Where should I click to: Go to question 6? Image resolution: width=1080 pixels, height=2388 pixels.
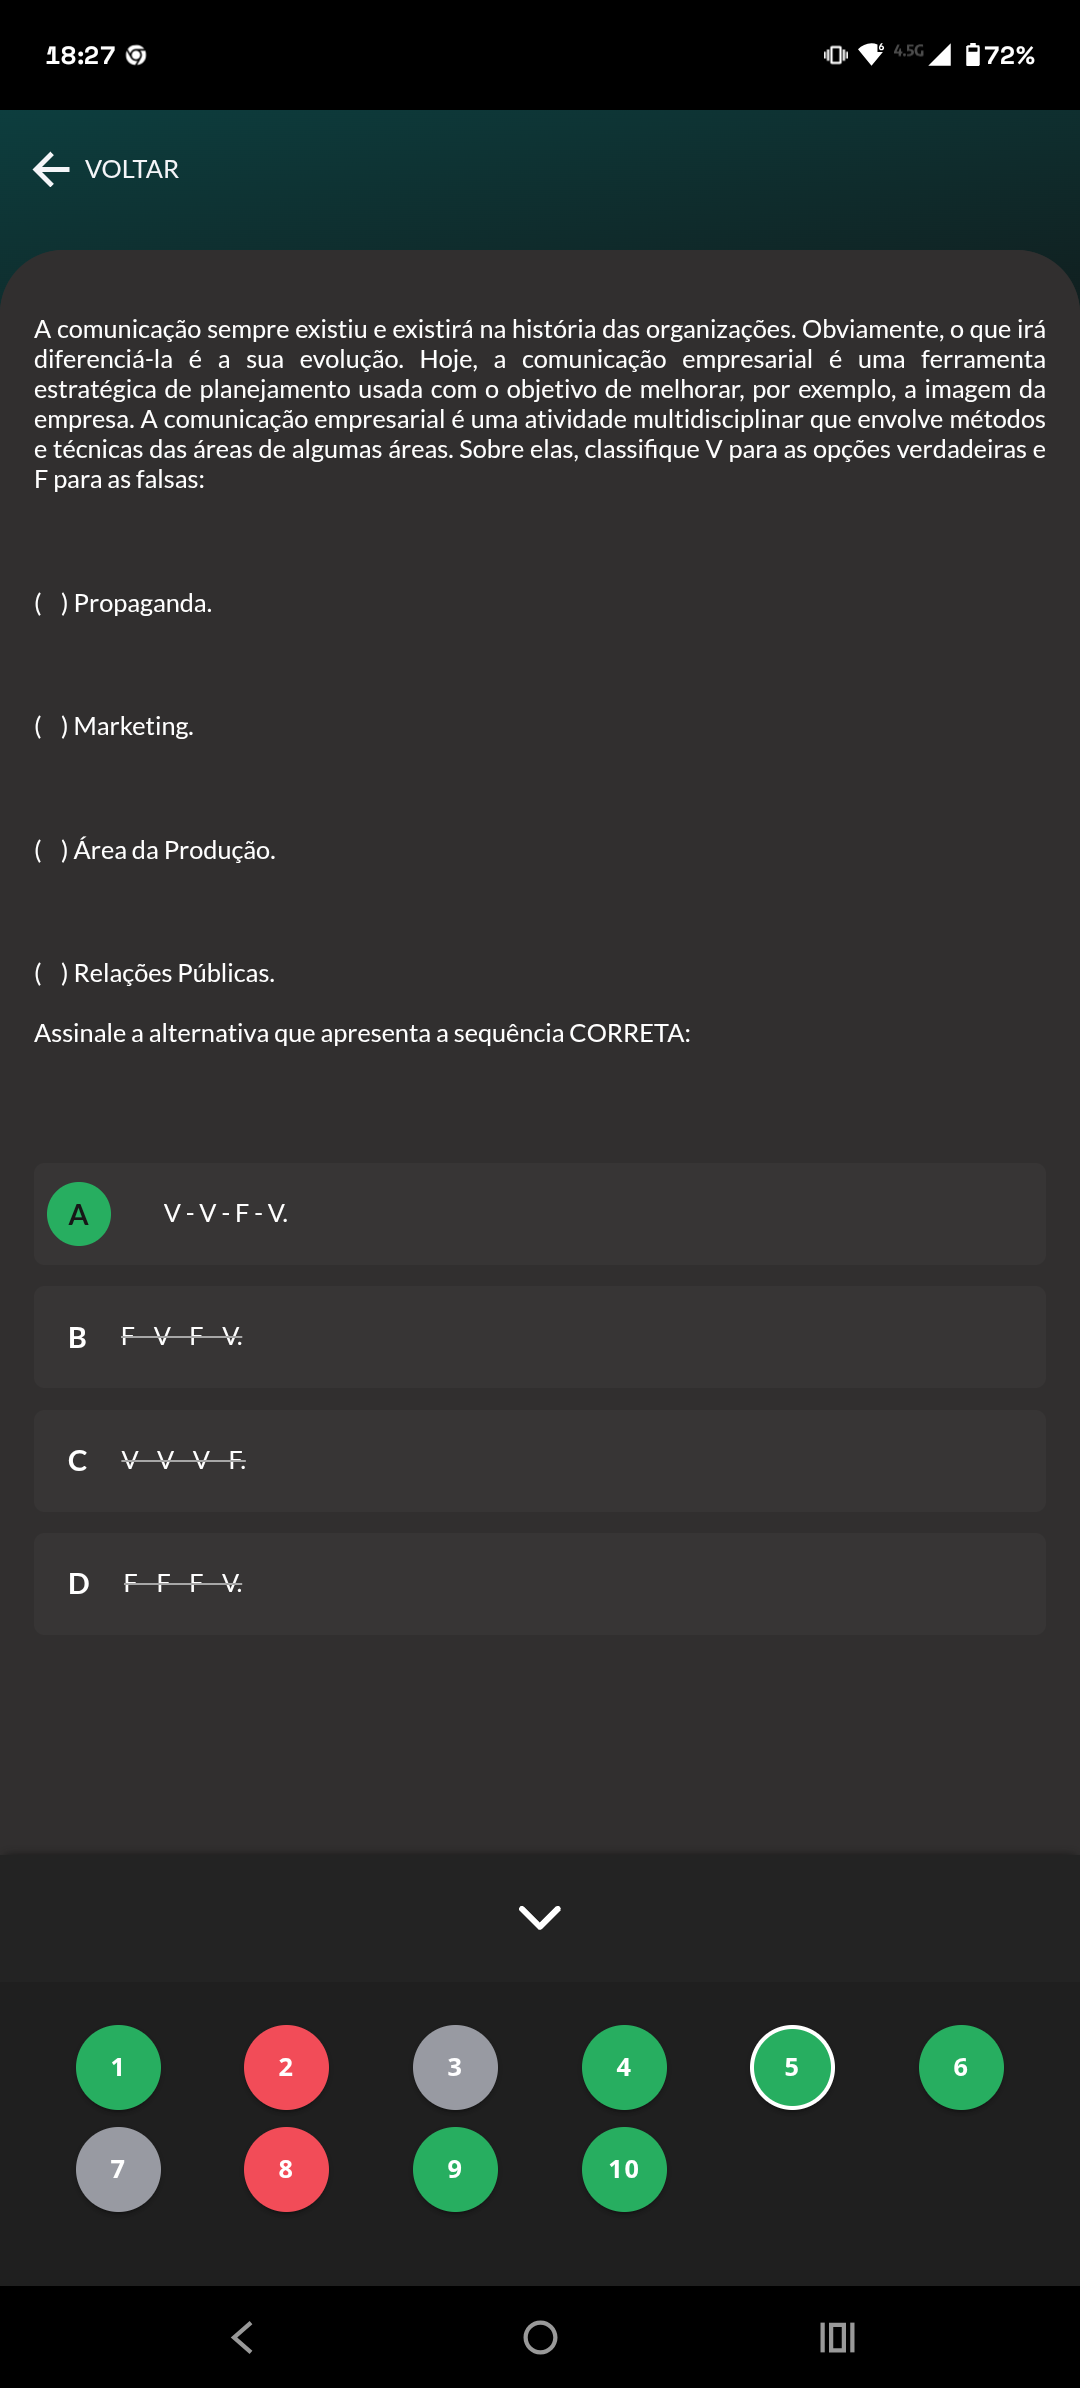click(961, 2067)
